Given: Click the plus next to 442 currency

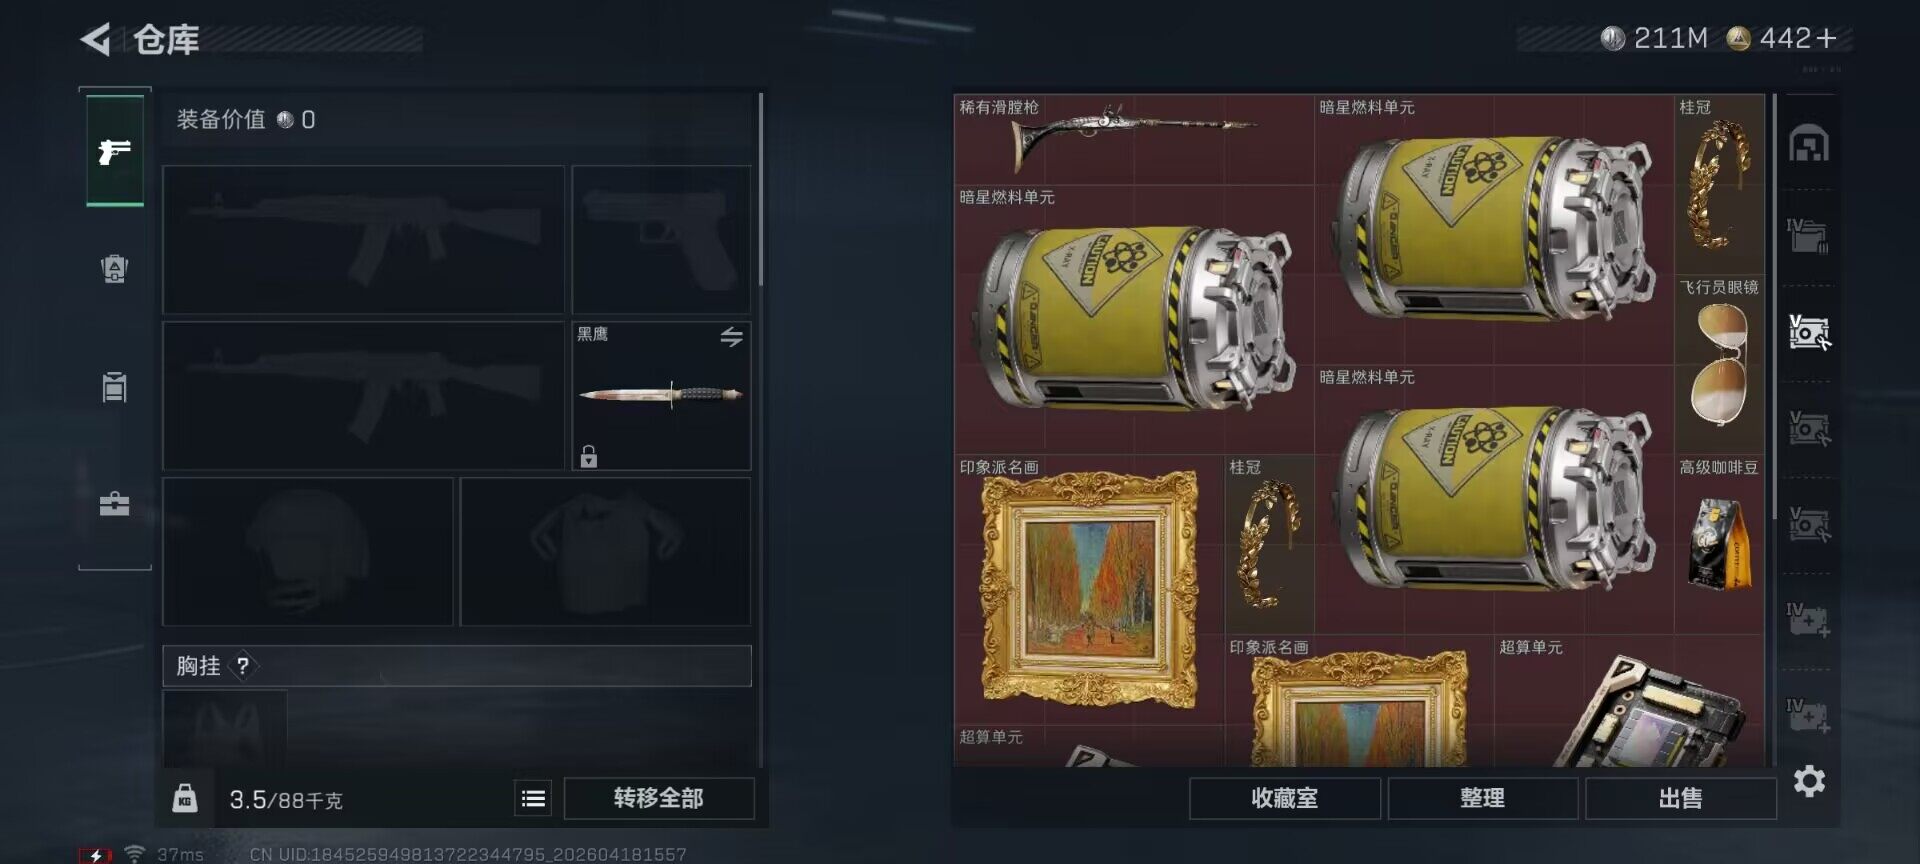Looking at the screenshot, I should pyautogui.click(x=1827, y=38).
